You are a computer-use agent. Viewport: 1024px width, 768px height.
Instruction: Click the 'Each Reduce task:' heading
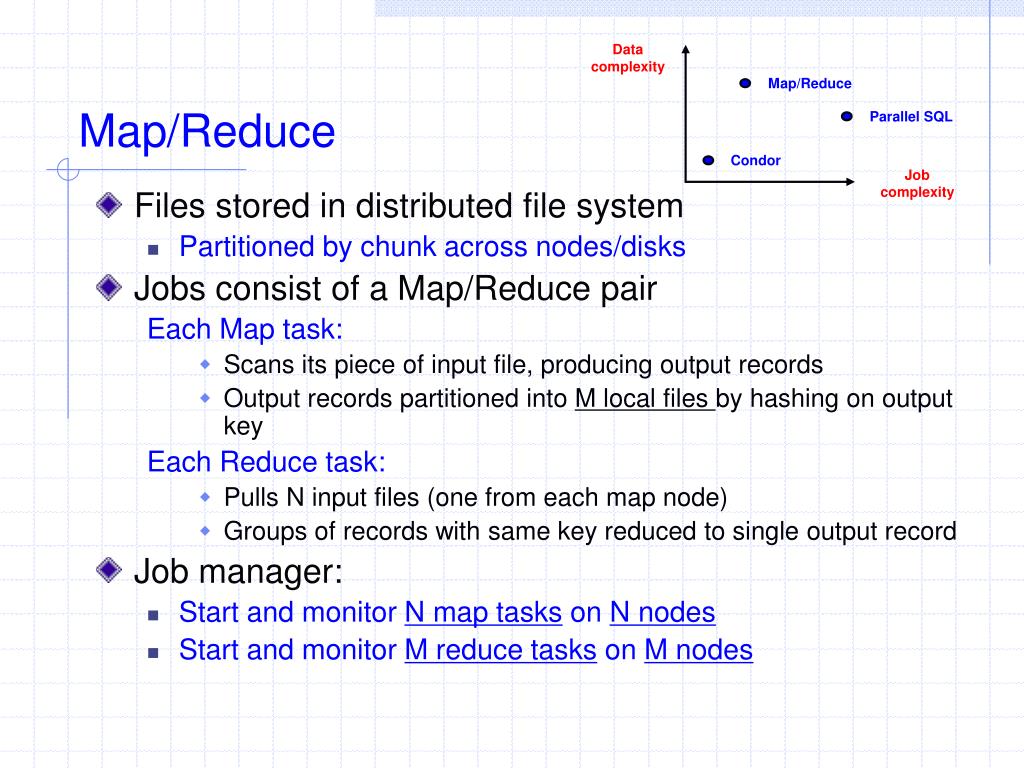(x=266, y=462)
